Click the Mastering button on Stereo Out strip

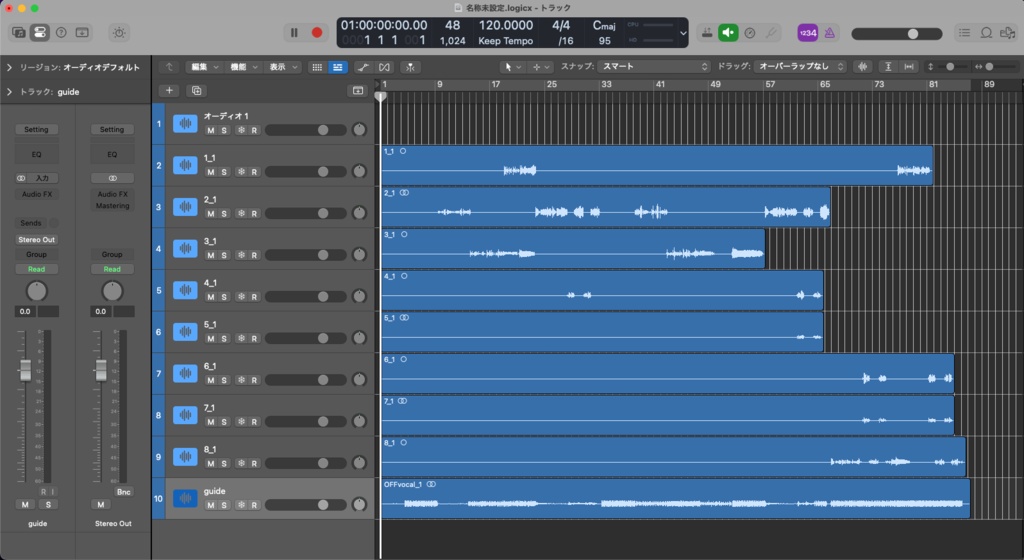112,206
